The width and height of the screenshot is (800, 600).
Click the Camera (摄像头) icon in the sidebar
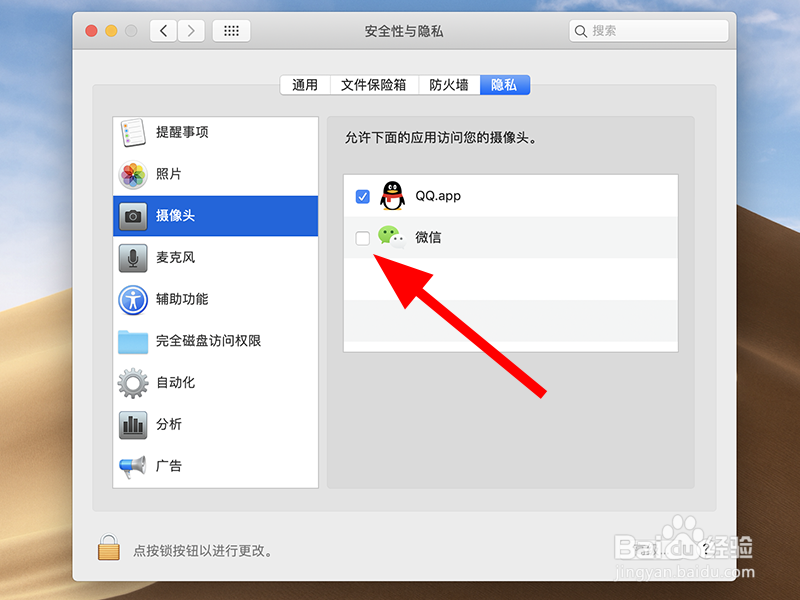point(133,216)
